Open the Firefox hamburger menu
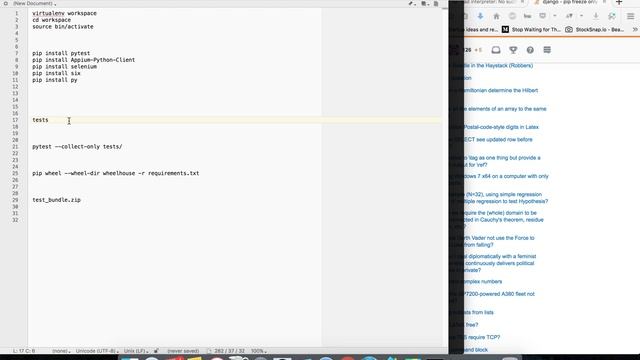 tap(631, 16)
